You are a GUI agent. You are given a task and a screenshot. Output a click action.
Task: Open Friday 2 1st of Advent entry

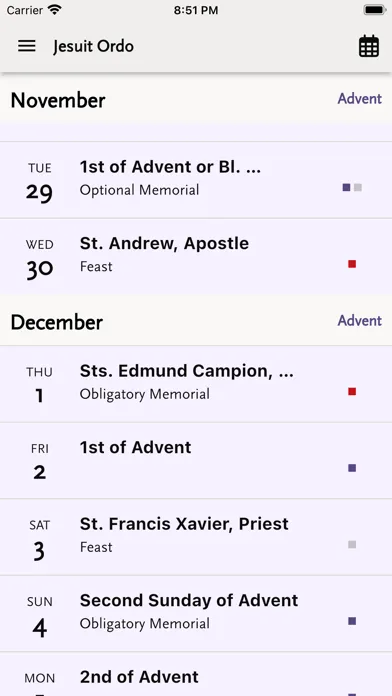point(196,460)
